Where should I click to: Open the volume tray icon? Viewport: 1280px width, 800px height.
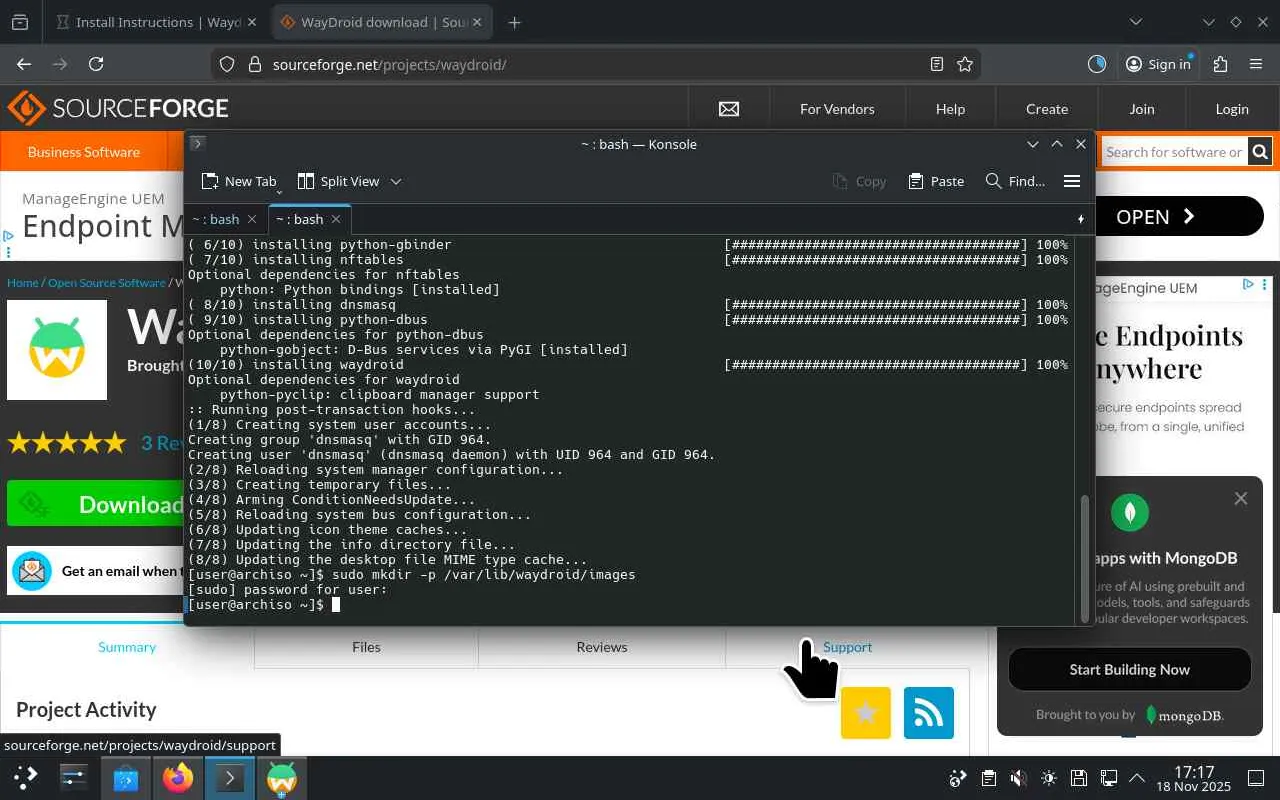pos(1018,778)
